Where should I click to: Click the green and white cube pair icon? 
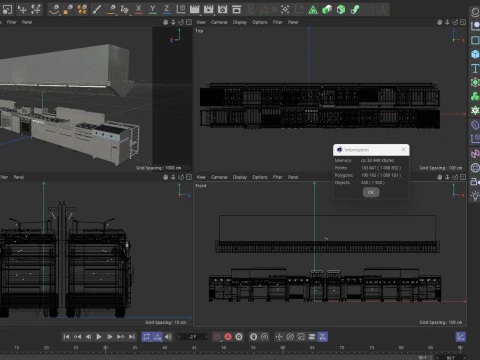point(327,9)
